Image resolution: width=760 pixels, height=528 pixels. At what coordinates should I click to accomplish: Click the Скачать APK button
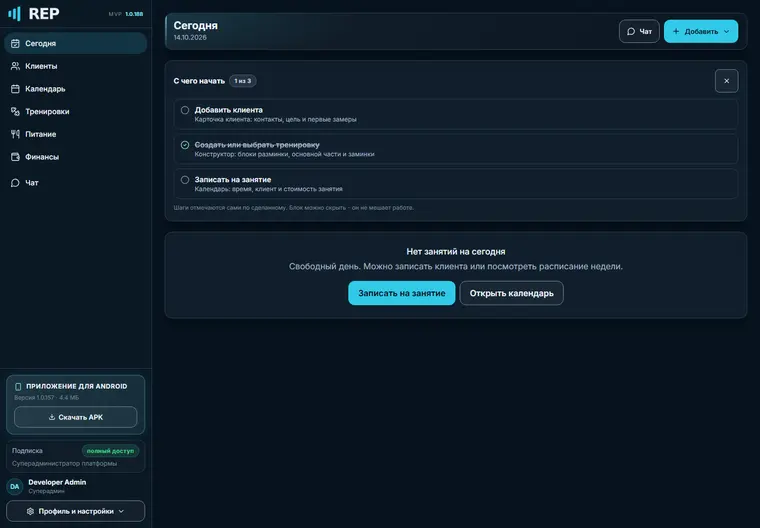pos(76,417)
